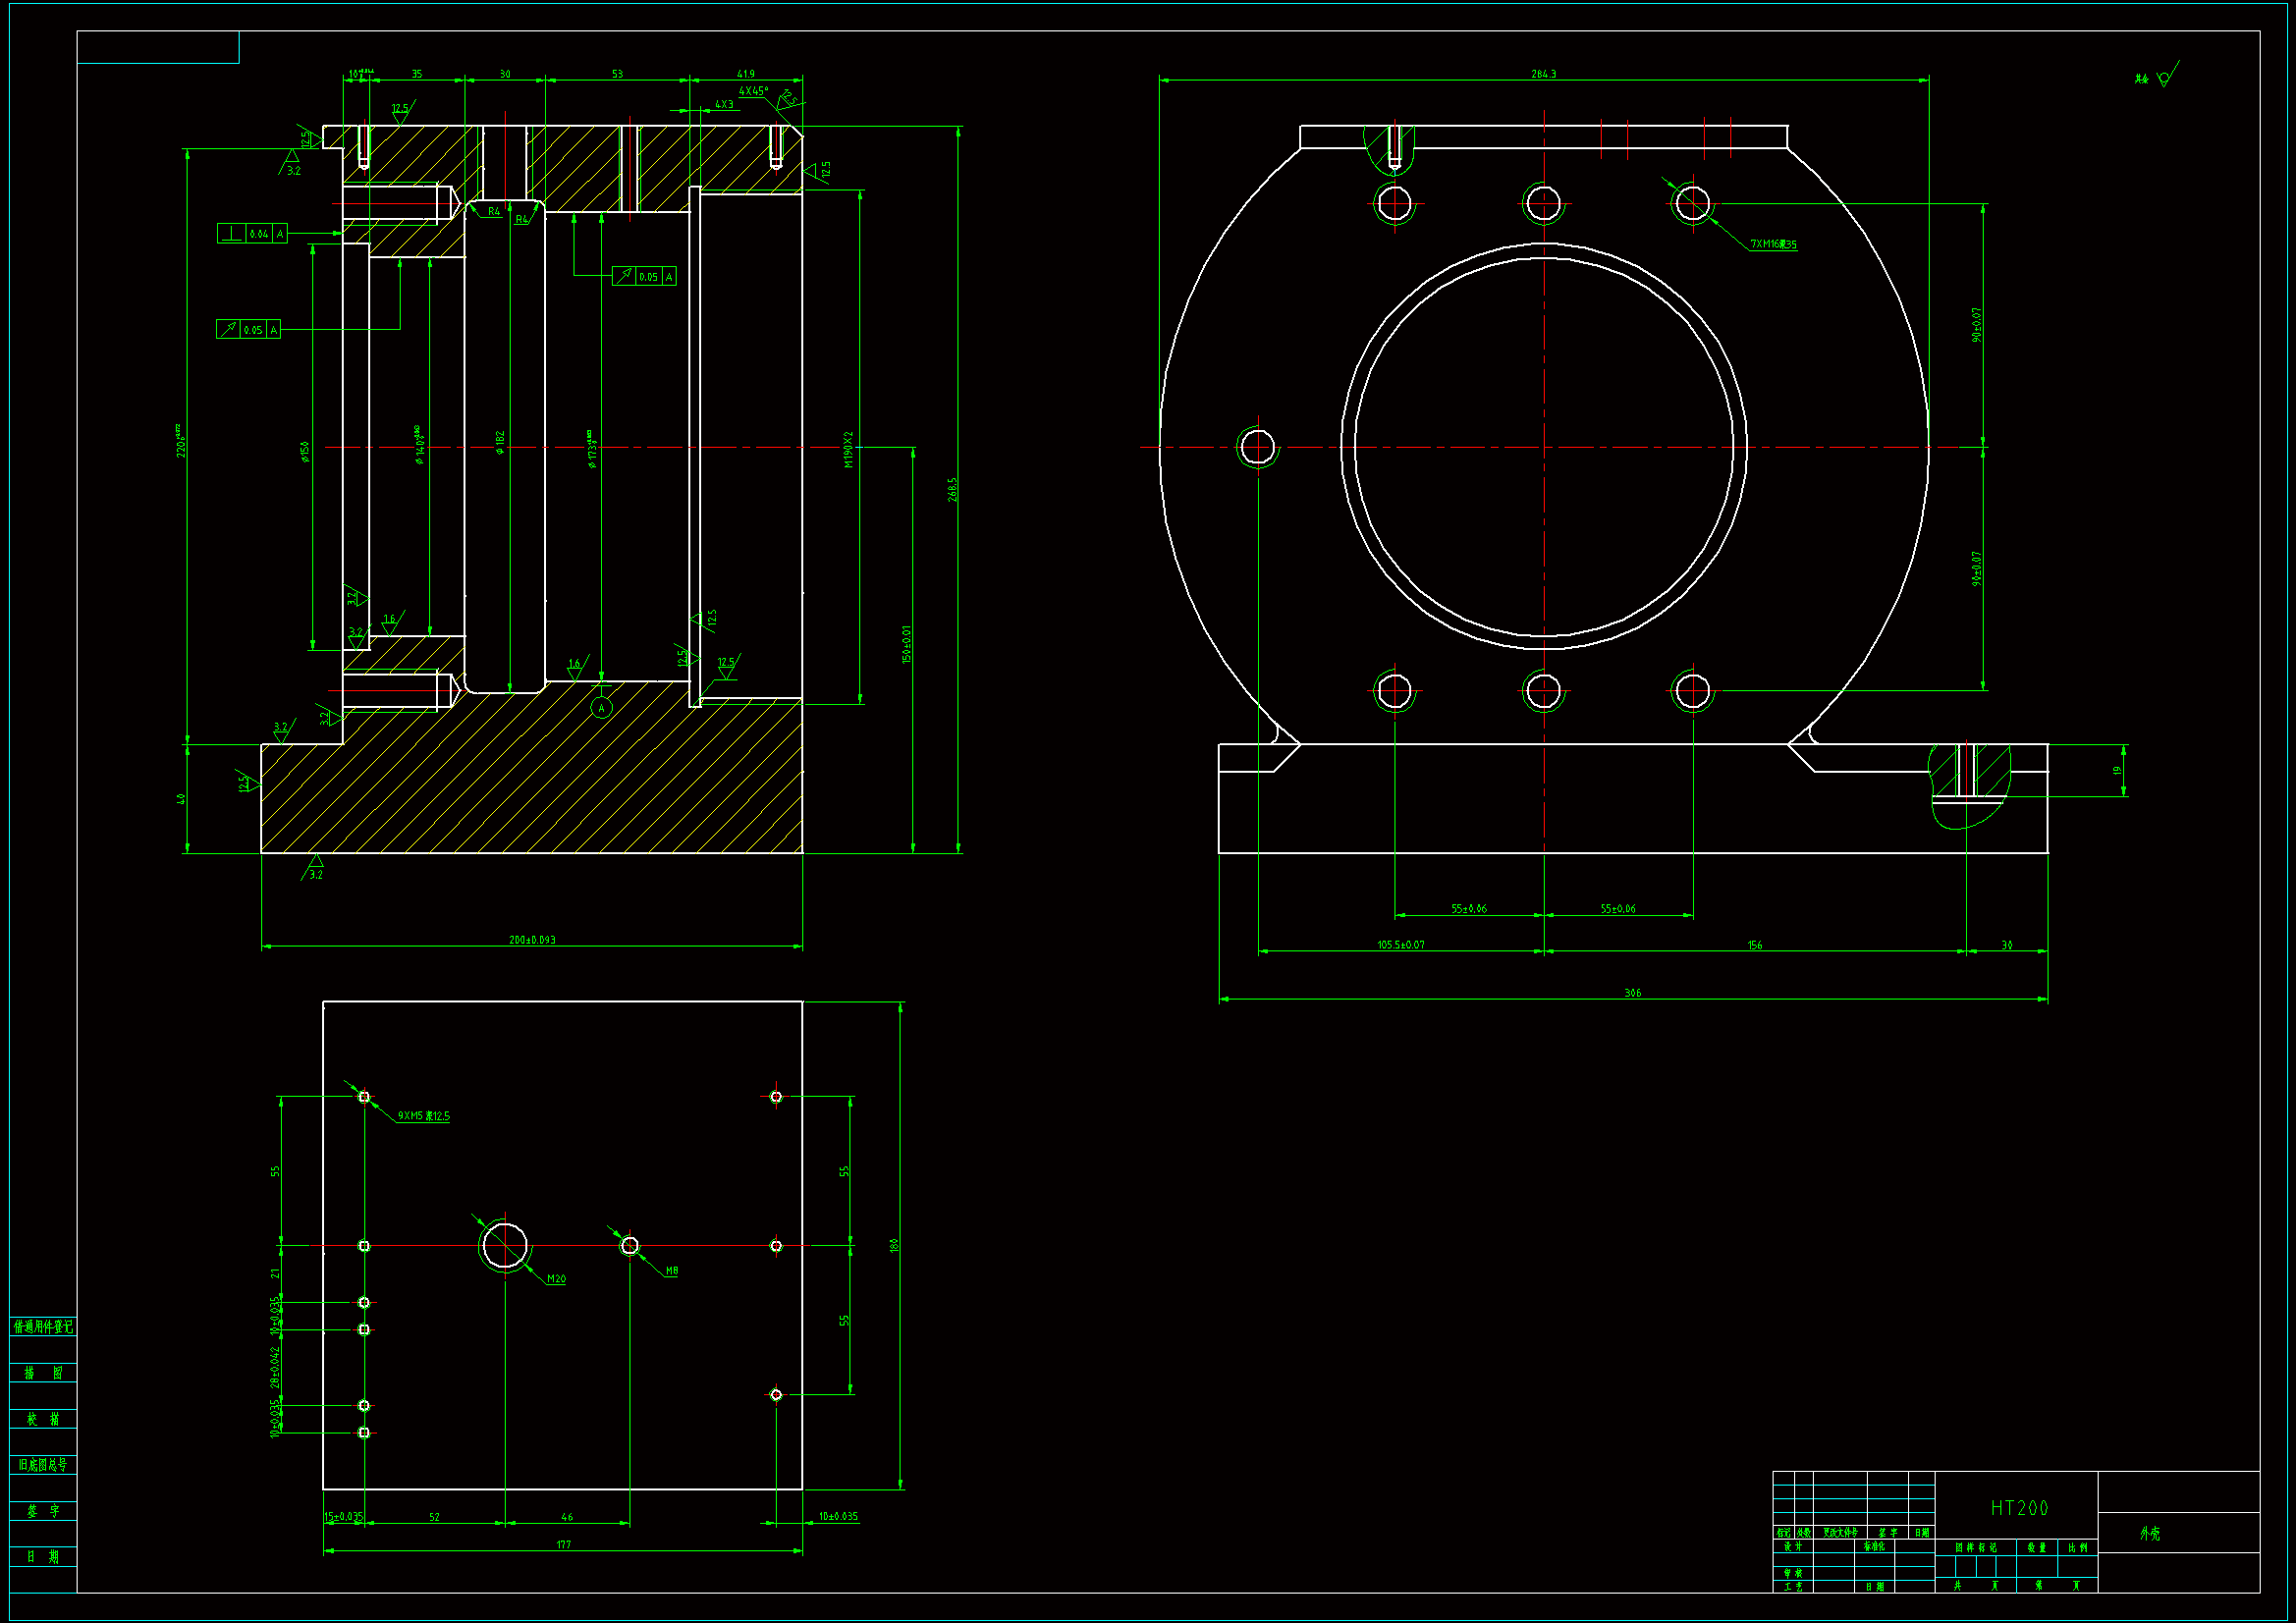Click the perpendicularity tolerance frame 0.04 A

(252, 233)
